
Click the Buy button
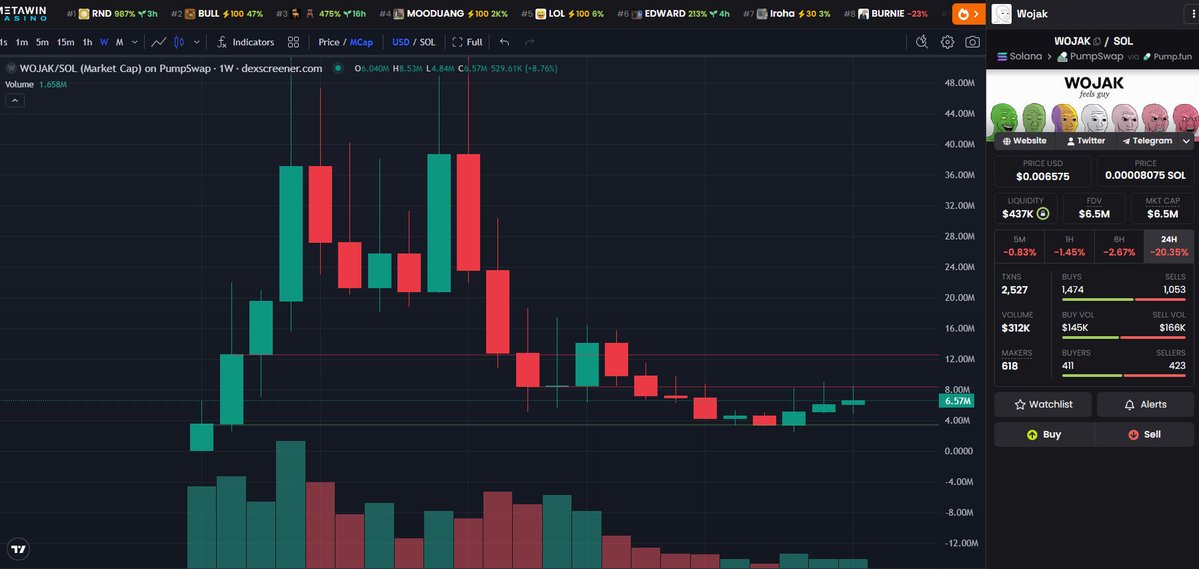click(1044, 434)
